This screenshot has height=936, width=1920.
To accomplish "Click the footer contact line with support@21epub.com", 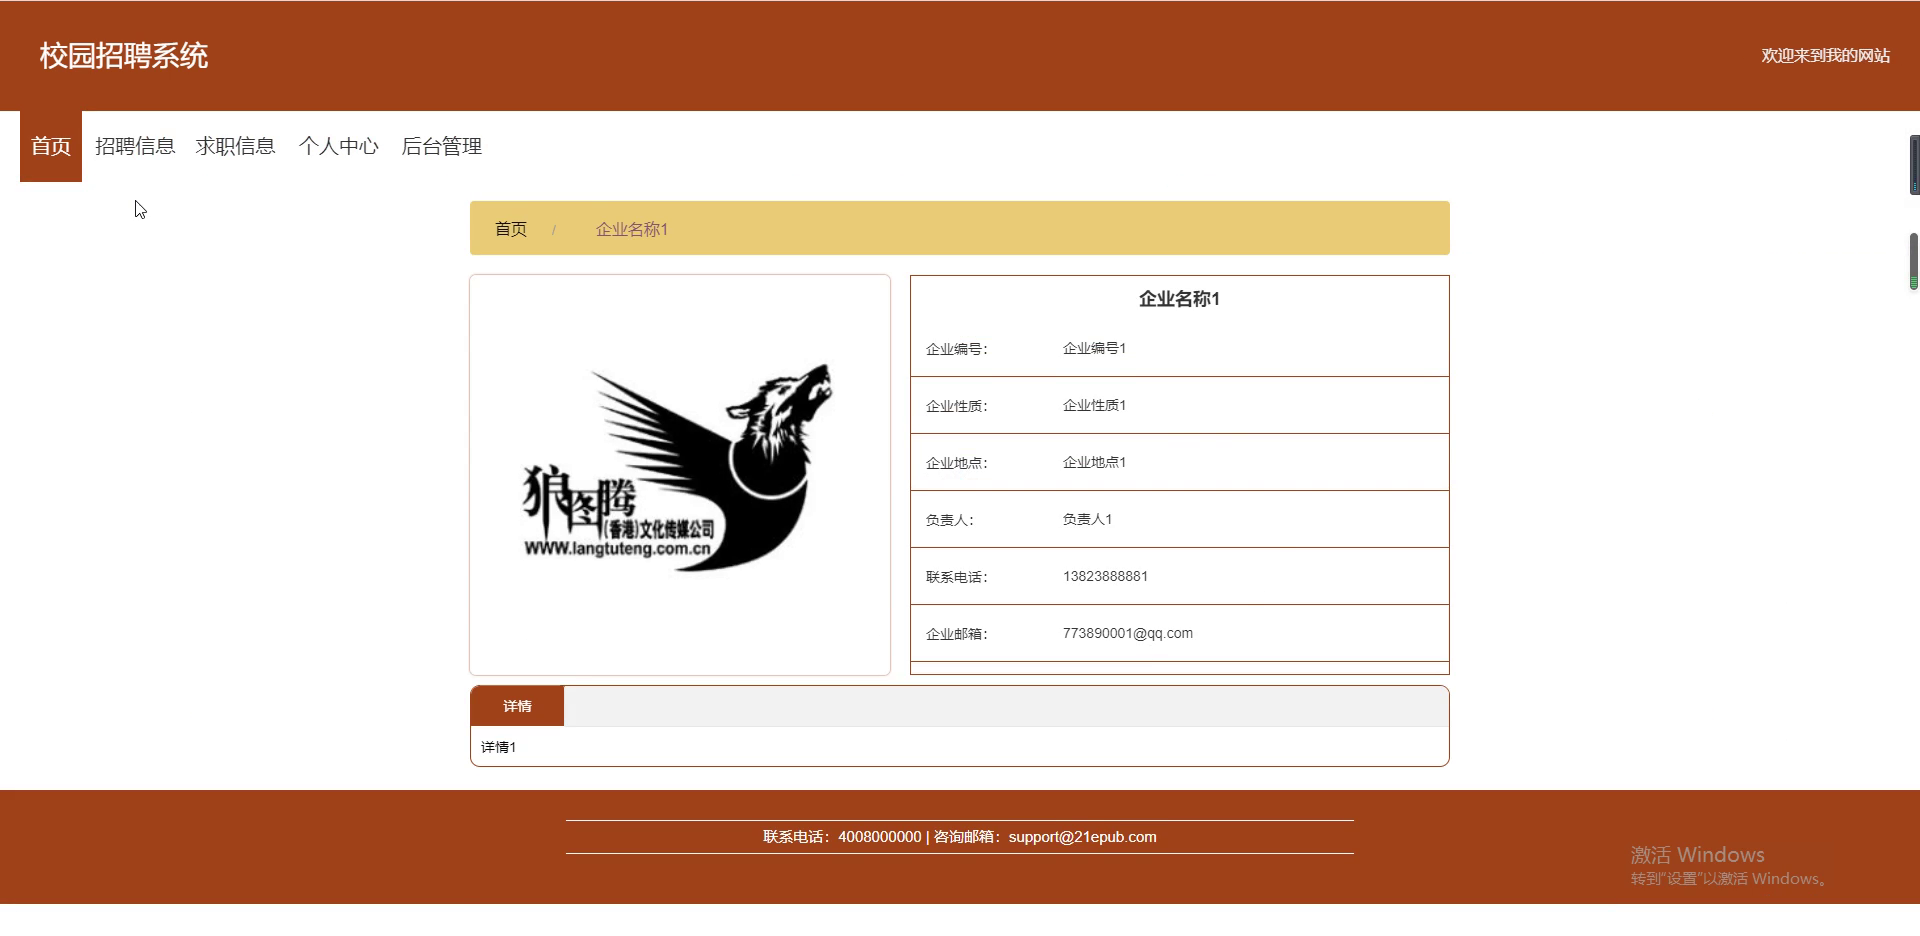I will pyautogui.click(x=960, y=837).
